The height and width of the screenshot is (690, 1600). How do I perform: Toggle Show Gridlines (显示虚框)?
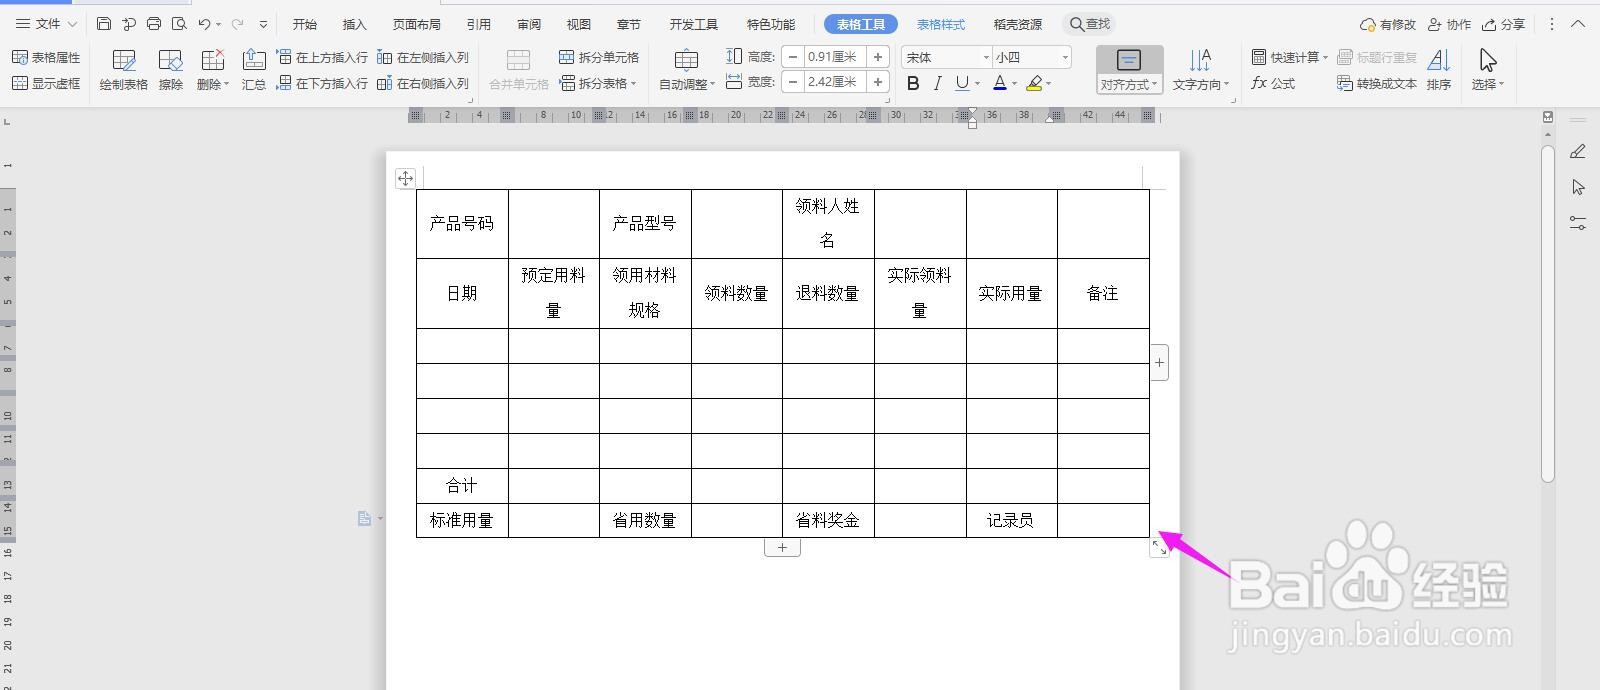pos(46,84)
